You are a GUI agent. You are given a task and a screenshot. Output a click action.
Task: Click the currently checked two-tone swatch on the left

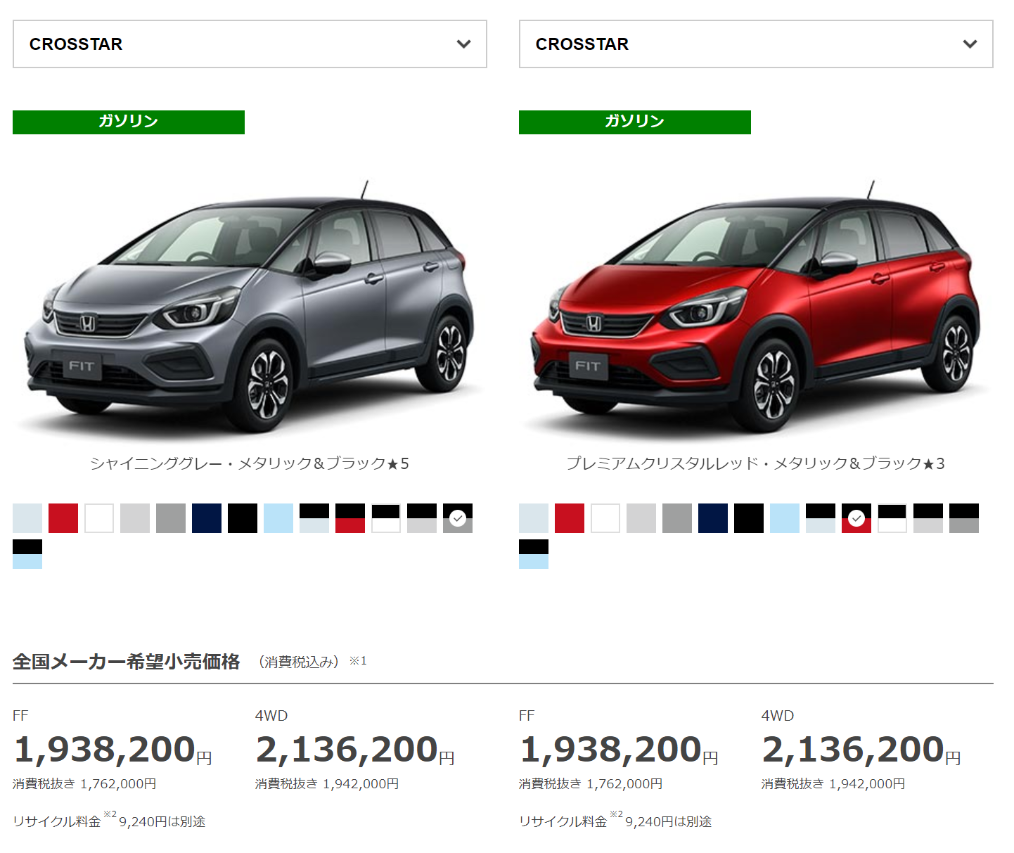(457, 517)
